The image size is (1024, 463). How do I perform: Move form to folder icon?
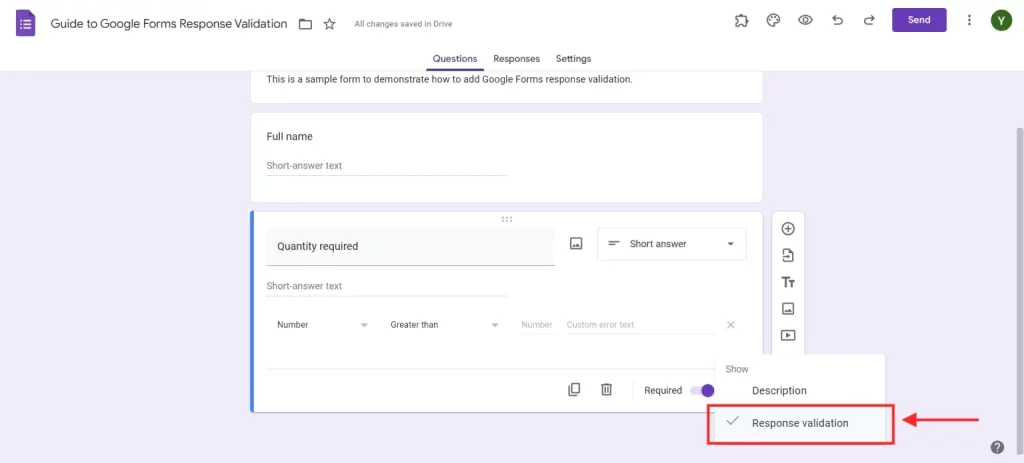click(x=305, y=24)
